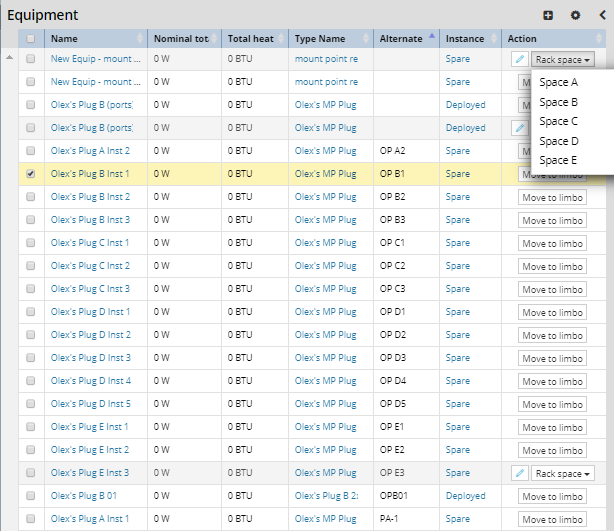Image resolution: width=614 pixels, height=531 pixels.
Task: Toggle the select-all header checkbox
Action: 31,38
